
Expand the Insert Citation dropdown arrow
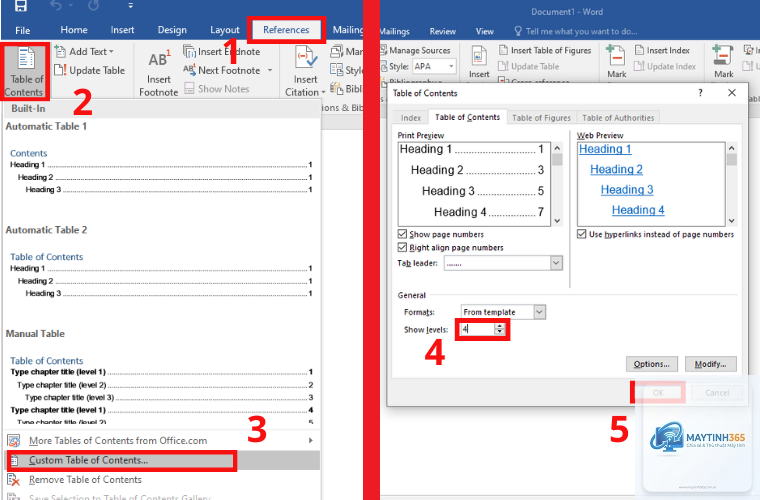(x=323, y=92)
